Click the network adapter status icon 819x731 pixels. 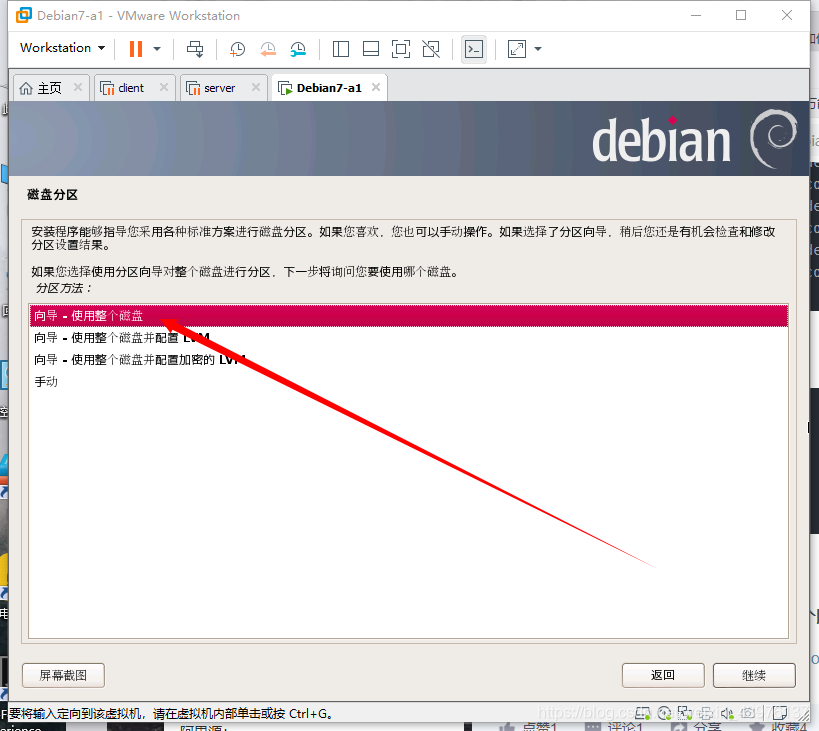coord(685,713)
